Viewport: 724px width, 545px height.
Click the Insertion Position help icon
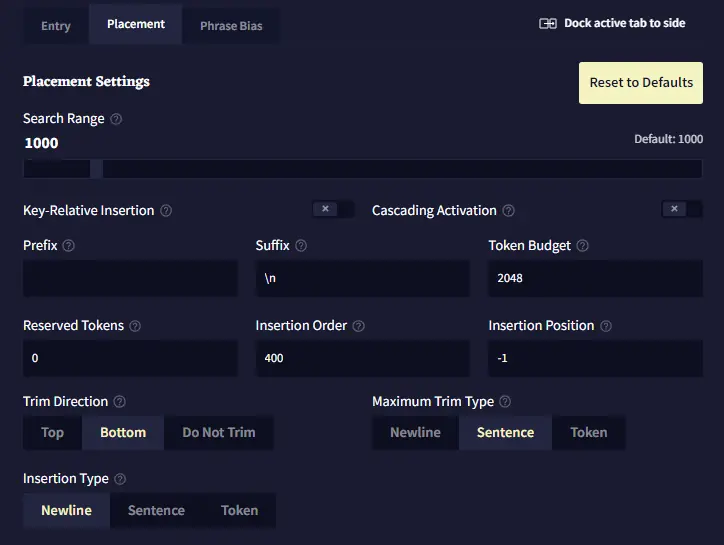pyautogui.click(x=606, y=326)
